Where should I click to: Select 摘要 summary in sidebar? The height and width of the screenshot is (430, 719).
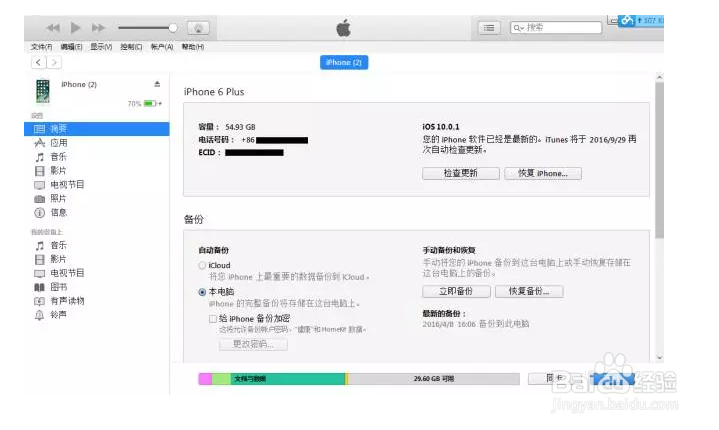click(97, 129)
